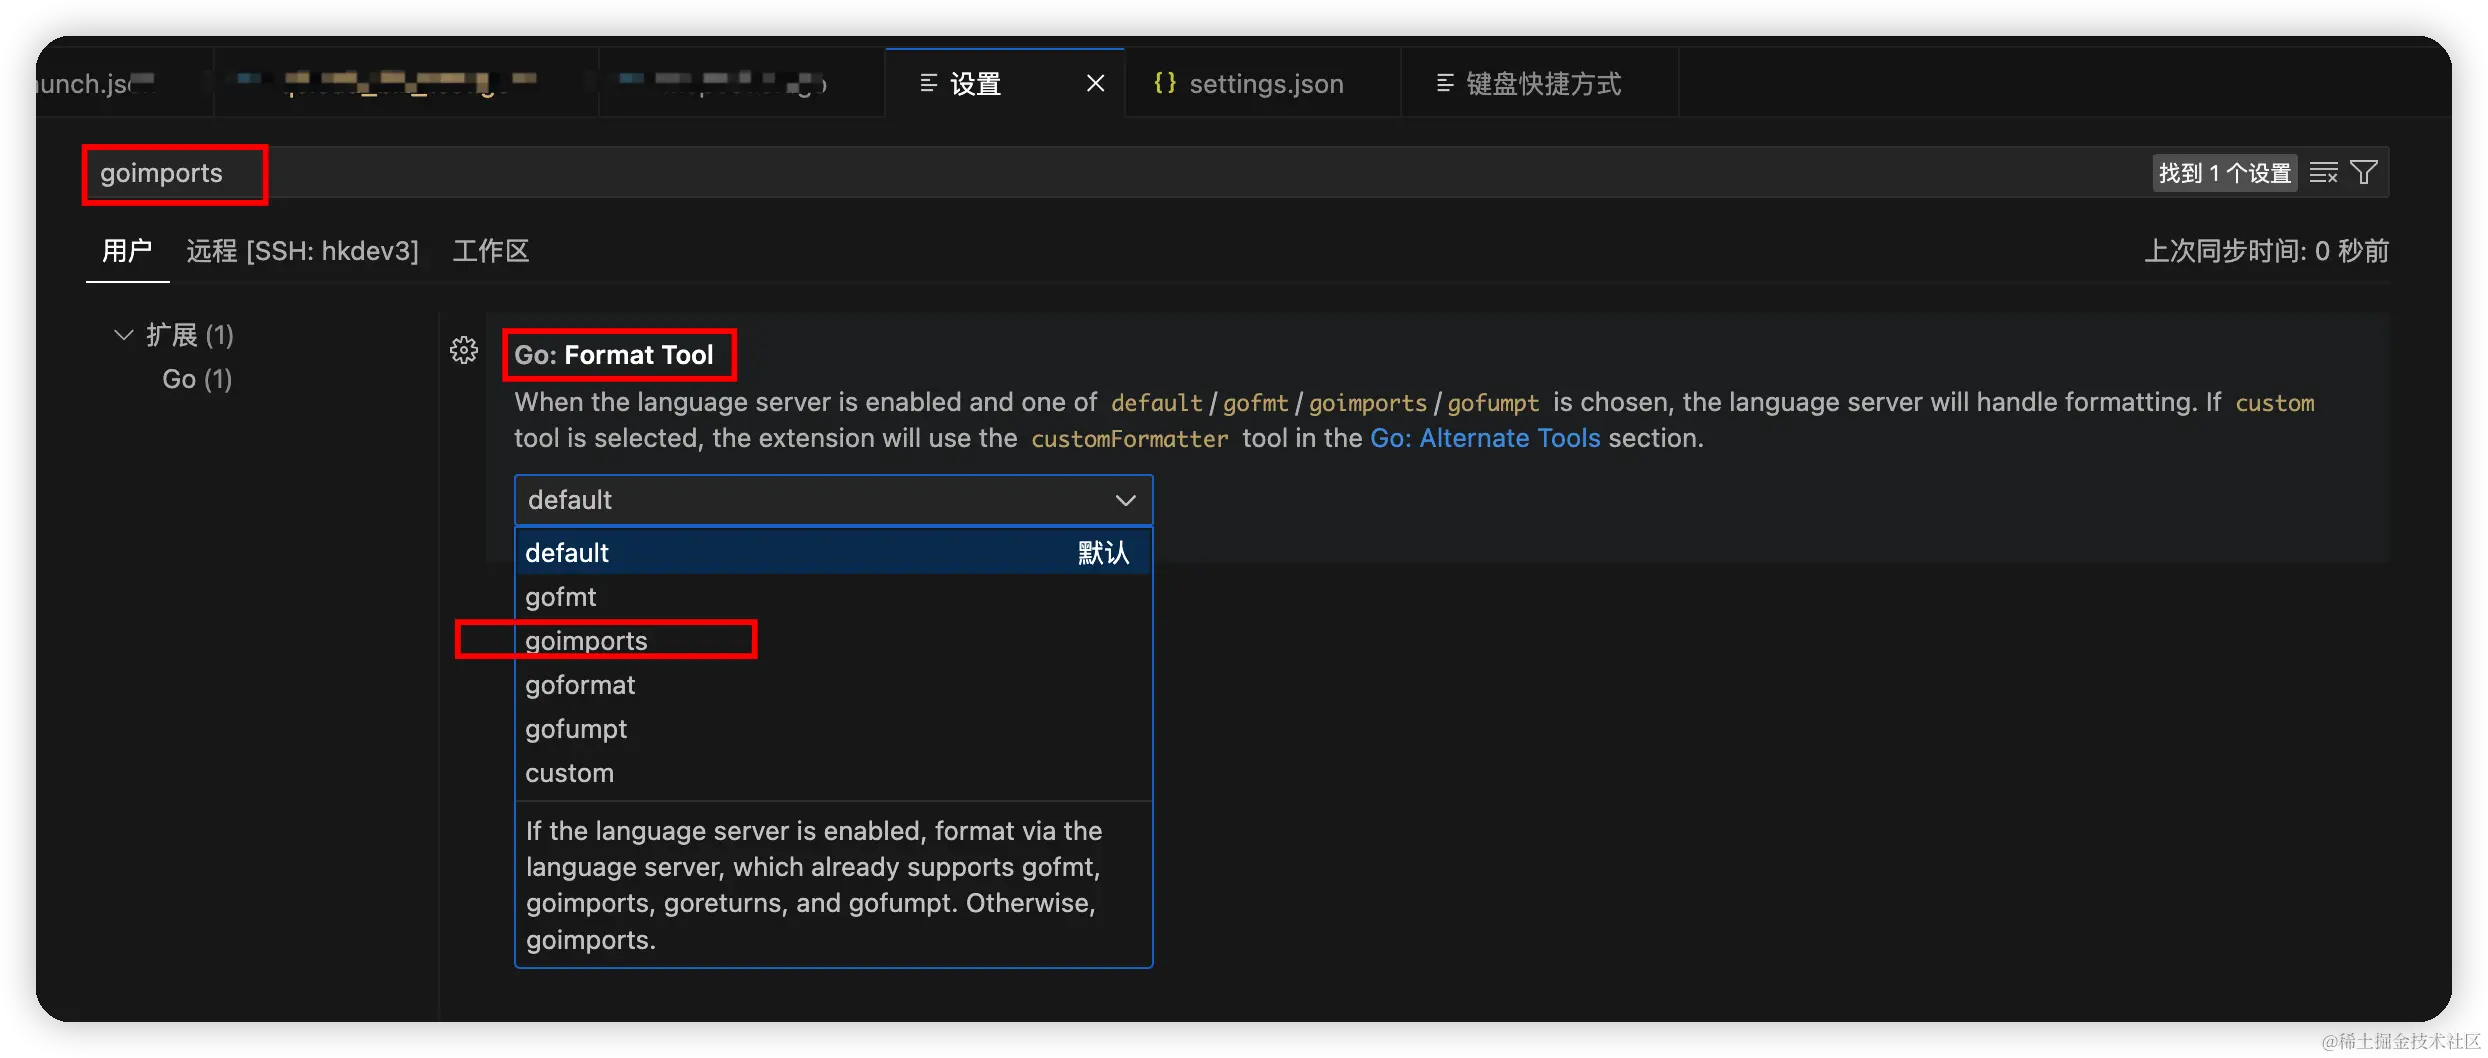Choose goformat from the format tool list
This screenshot has height=1058, width=2488.
[833, 685]
